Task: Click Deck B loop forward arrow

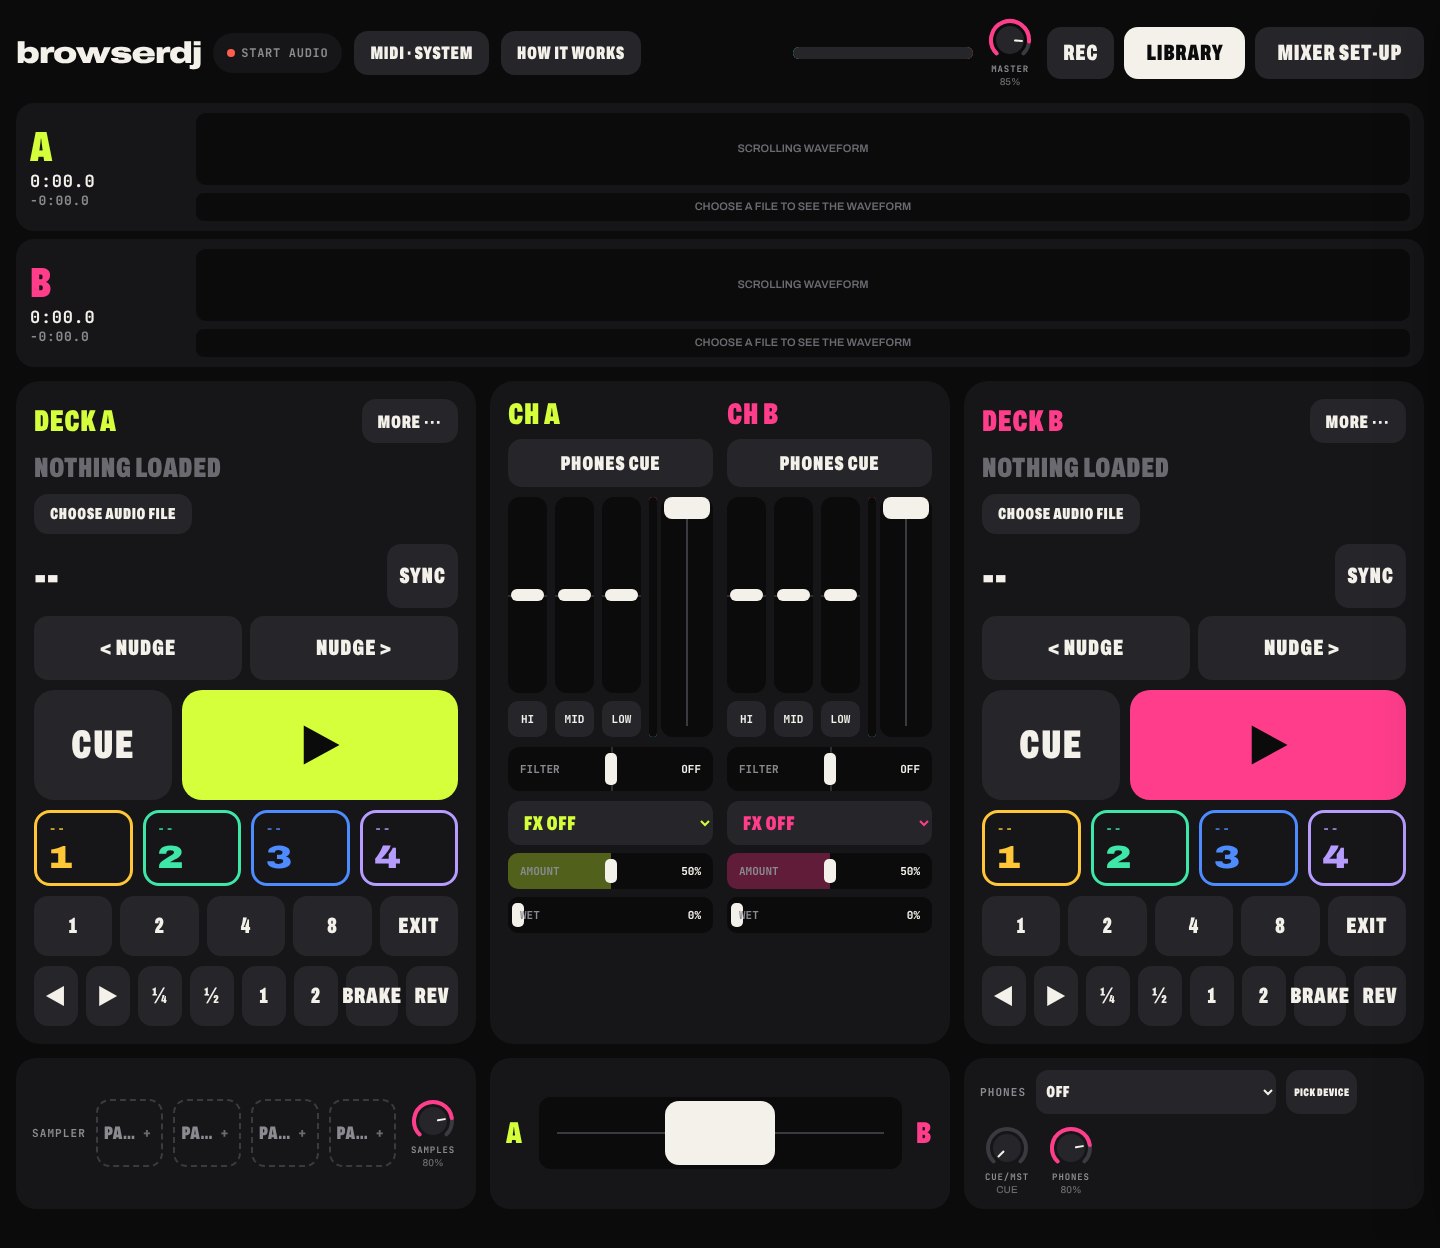Action: 1056,996
